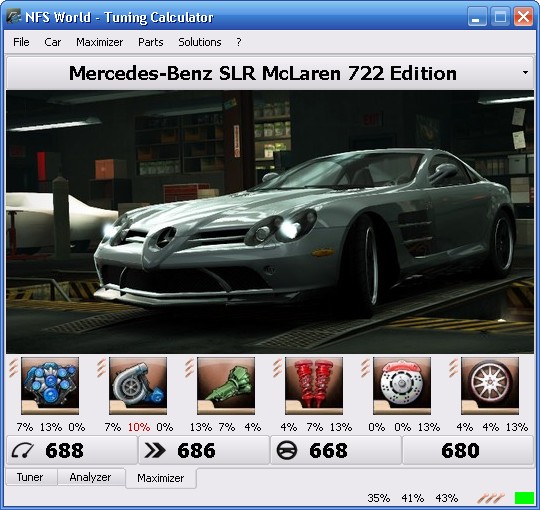Viewport: 540px width, 510px height.
Task: Switch to the Analyzer tab
Action: [x=91, y=477]
